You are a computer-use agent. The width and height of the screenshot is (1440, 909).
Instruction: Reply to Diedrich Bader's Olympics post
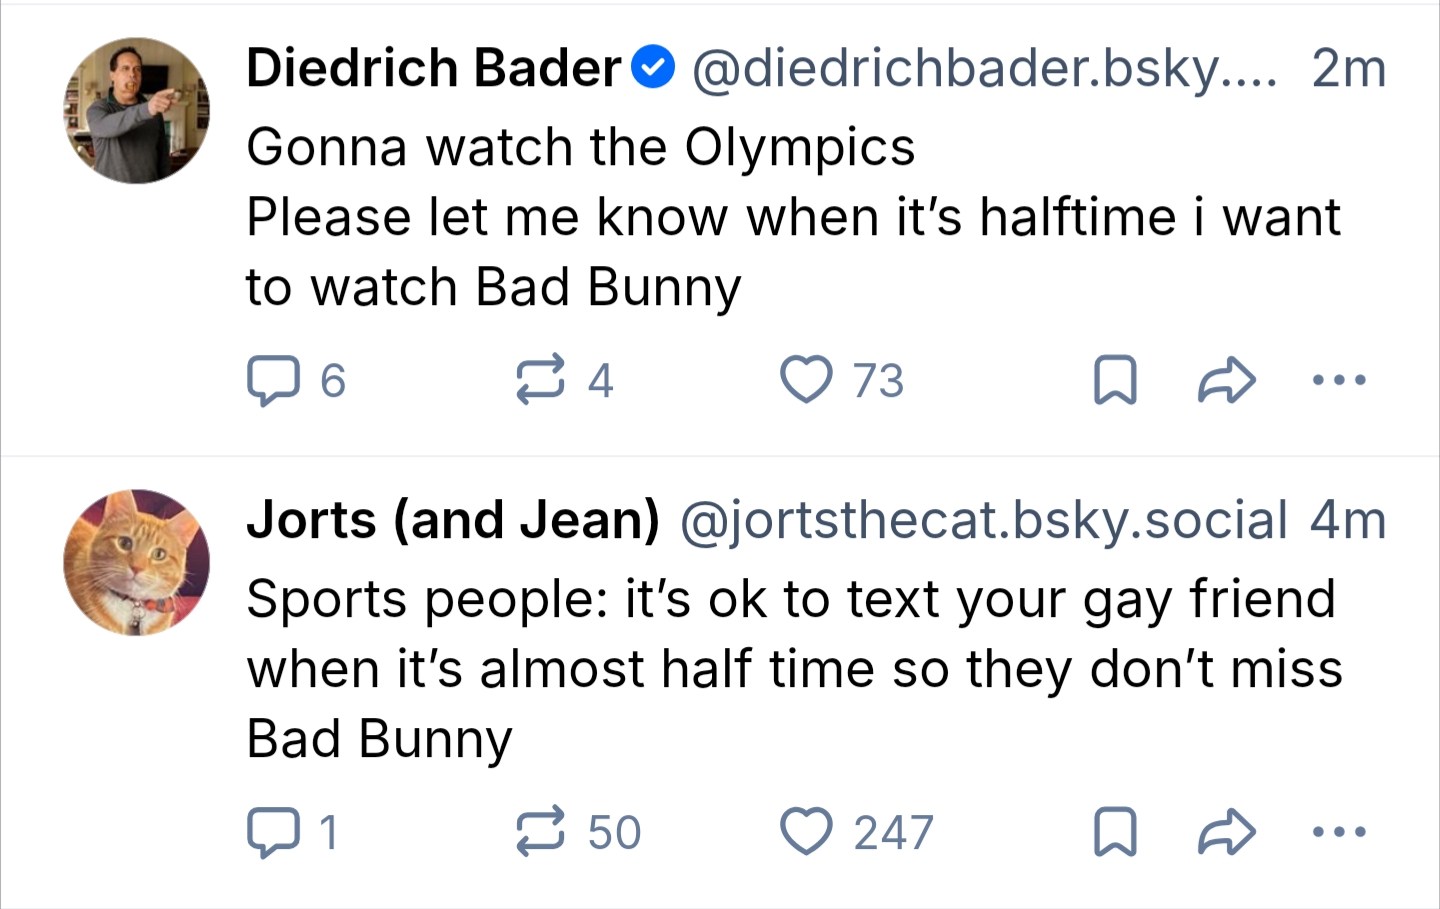pyautogui.click(x=273, y=381)
